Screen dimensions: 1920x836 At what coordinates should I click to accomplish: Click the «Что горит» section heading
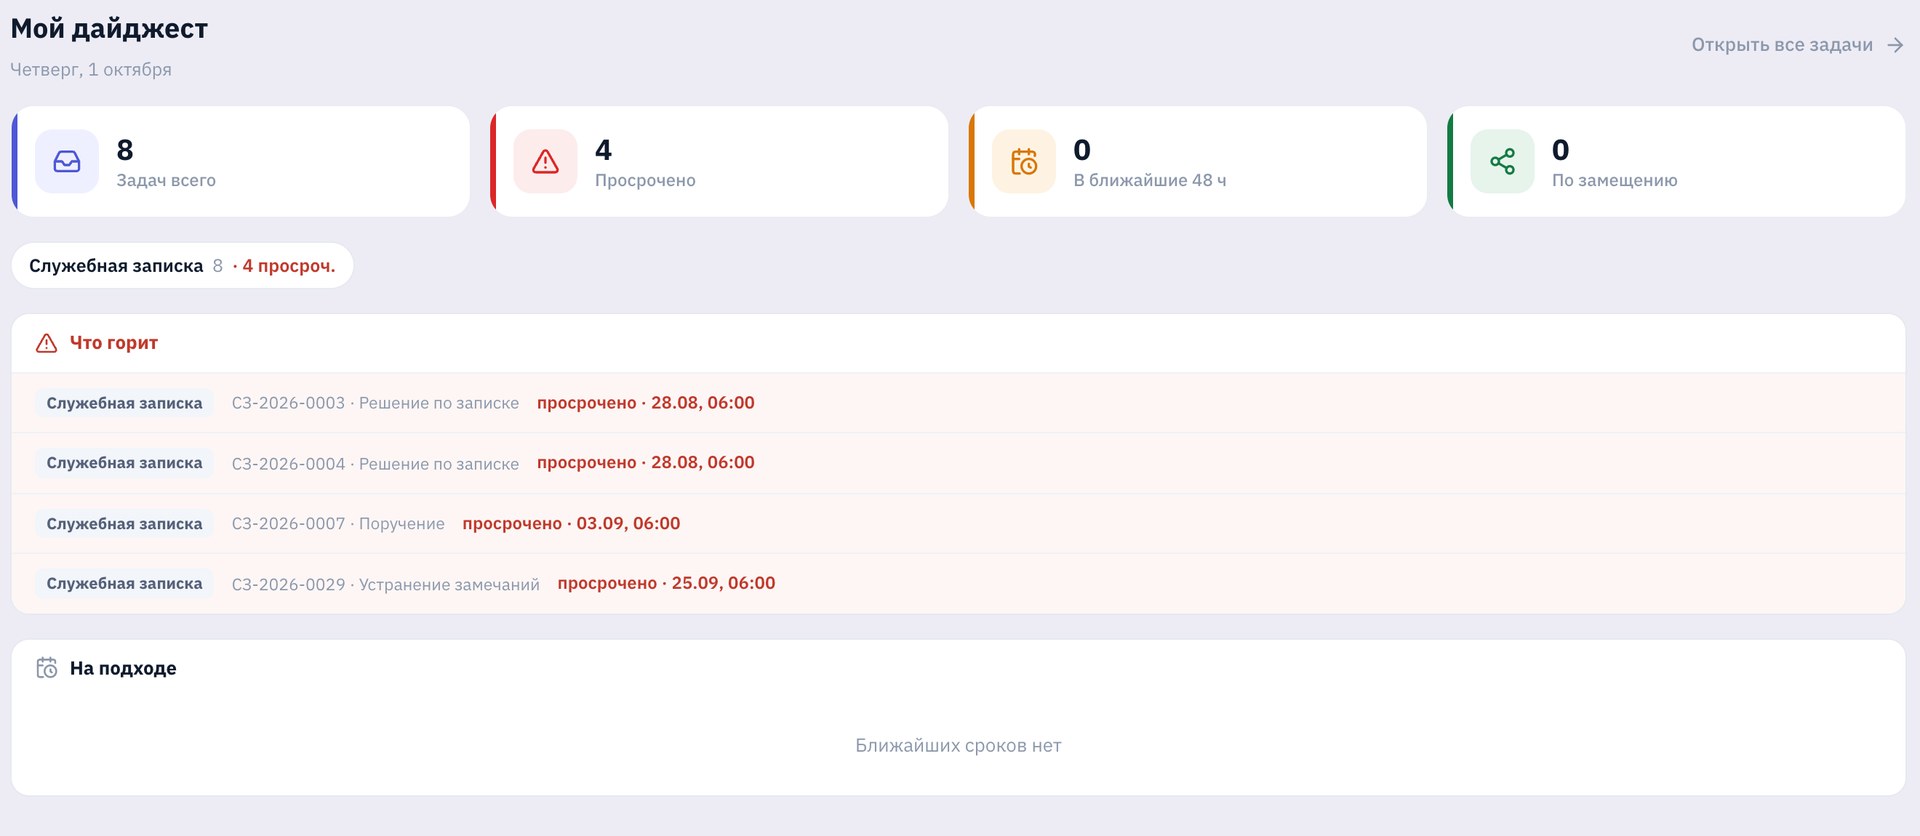114,343
